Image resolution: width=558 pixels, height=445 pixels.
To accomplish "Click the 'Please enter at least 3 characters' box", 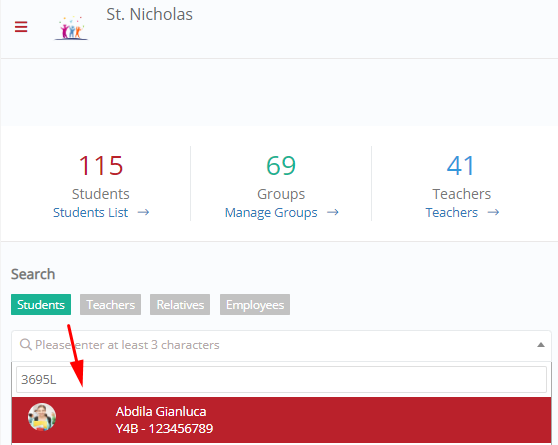I will coord(281,345).
